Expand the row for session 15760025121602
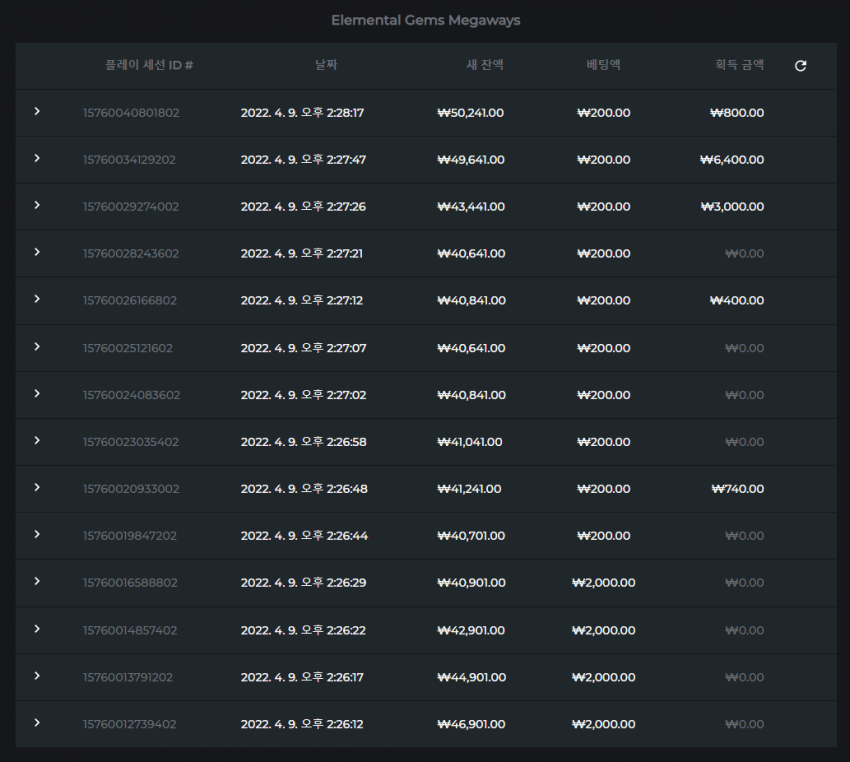 [x=37, y=346]
